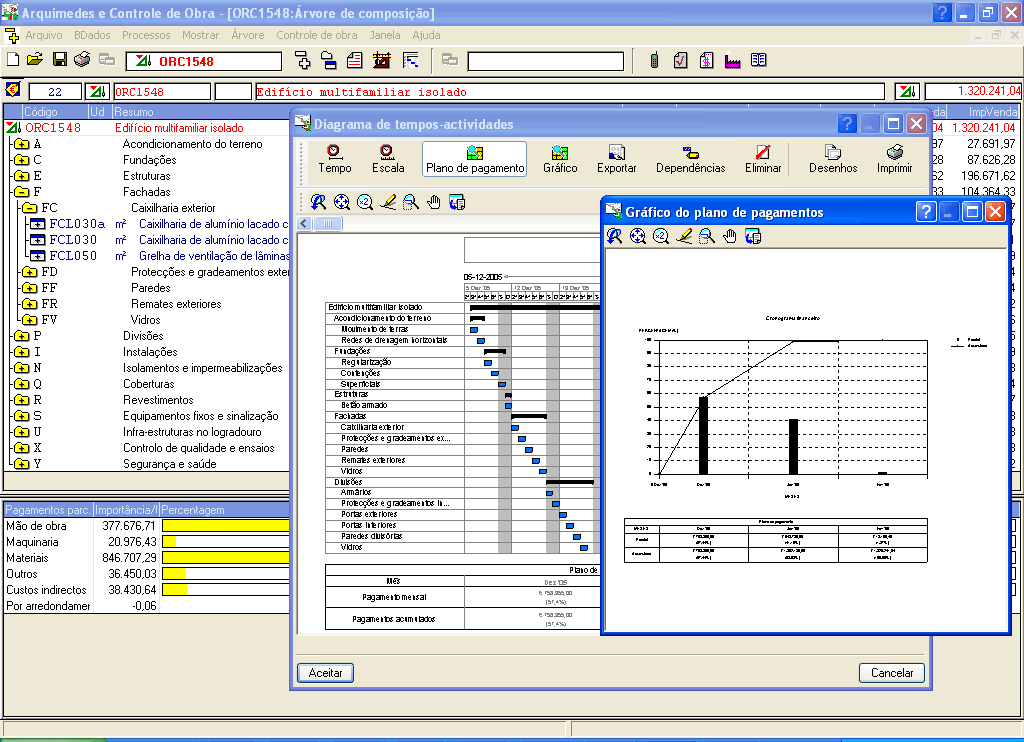Select the hand pan tool in the Gráfico do plano de pagamentos window
1024x742 pixels.
click(730, 236)
